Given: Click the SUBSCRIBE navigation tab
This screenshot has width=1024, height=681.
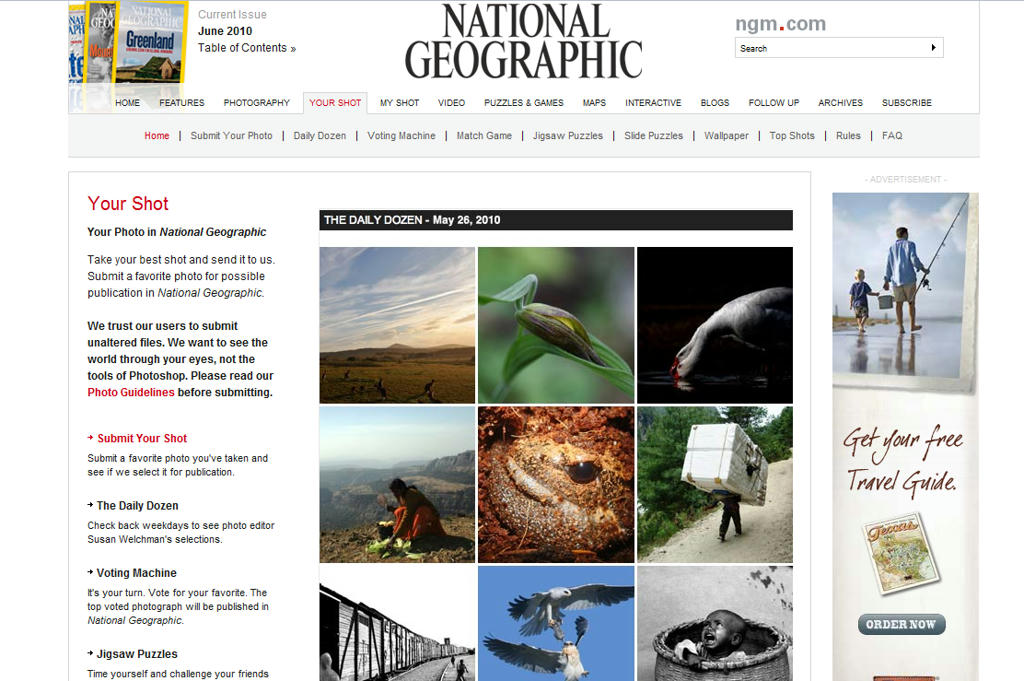Looking at the screenshot, I should pyautogui.click(x=906, y=103).
